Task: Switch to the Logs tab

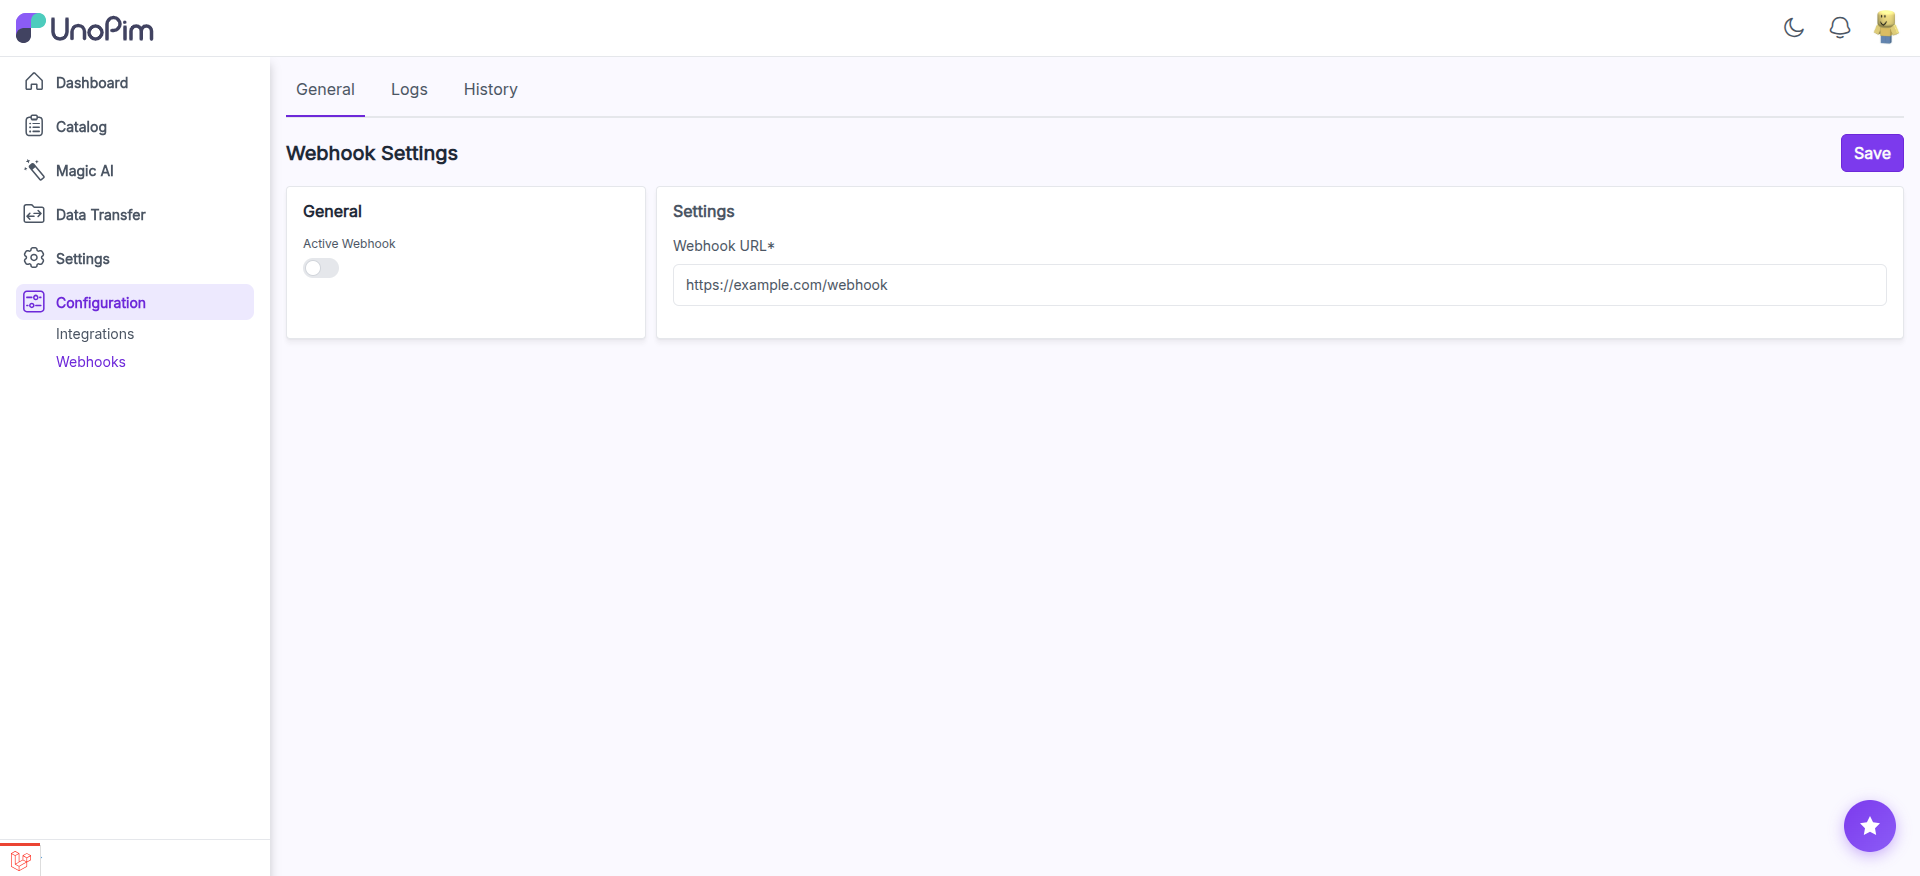Action: pyautogui.click(x=409, y=89)
